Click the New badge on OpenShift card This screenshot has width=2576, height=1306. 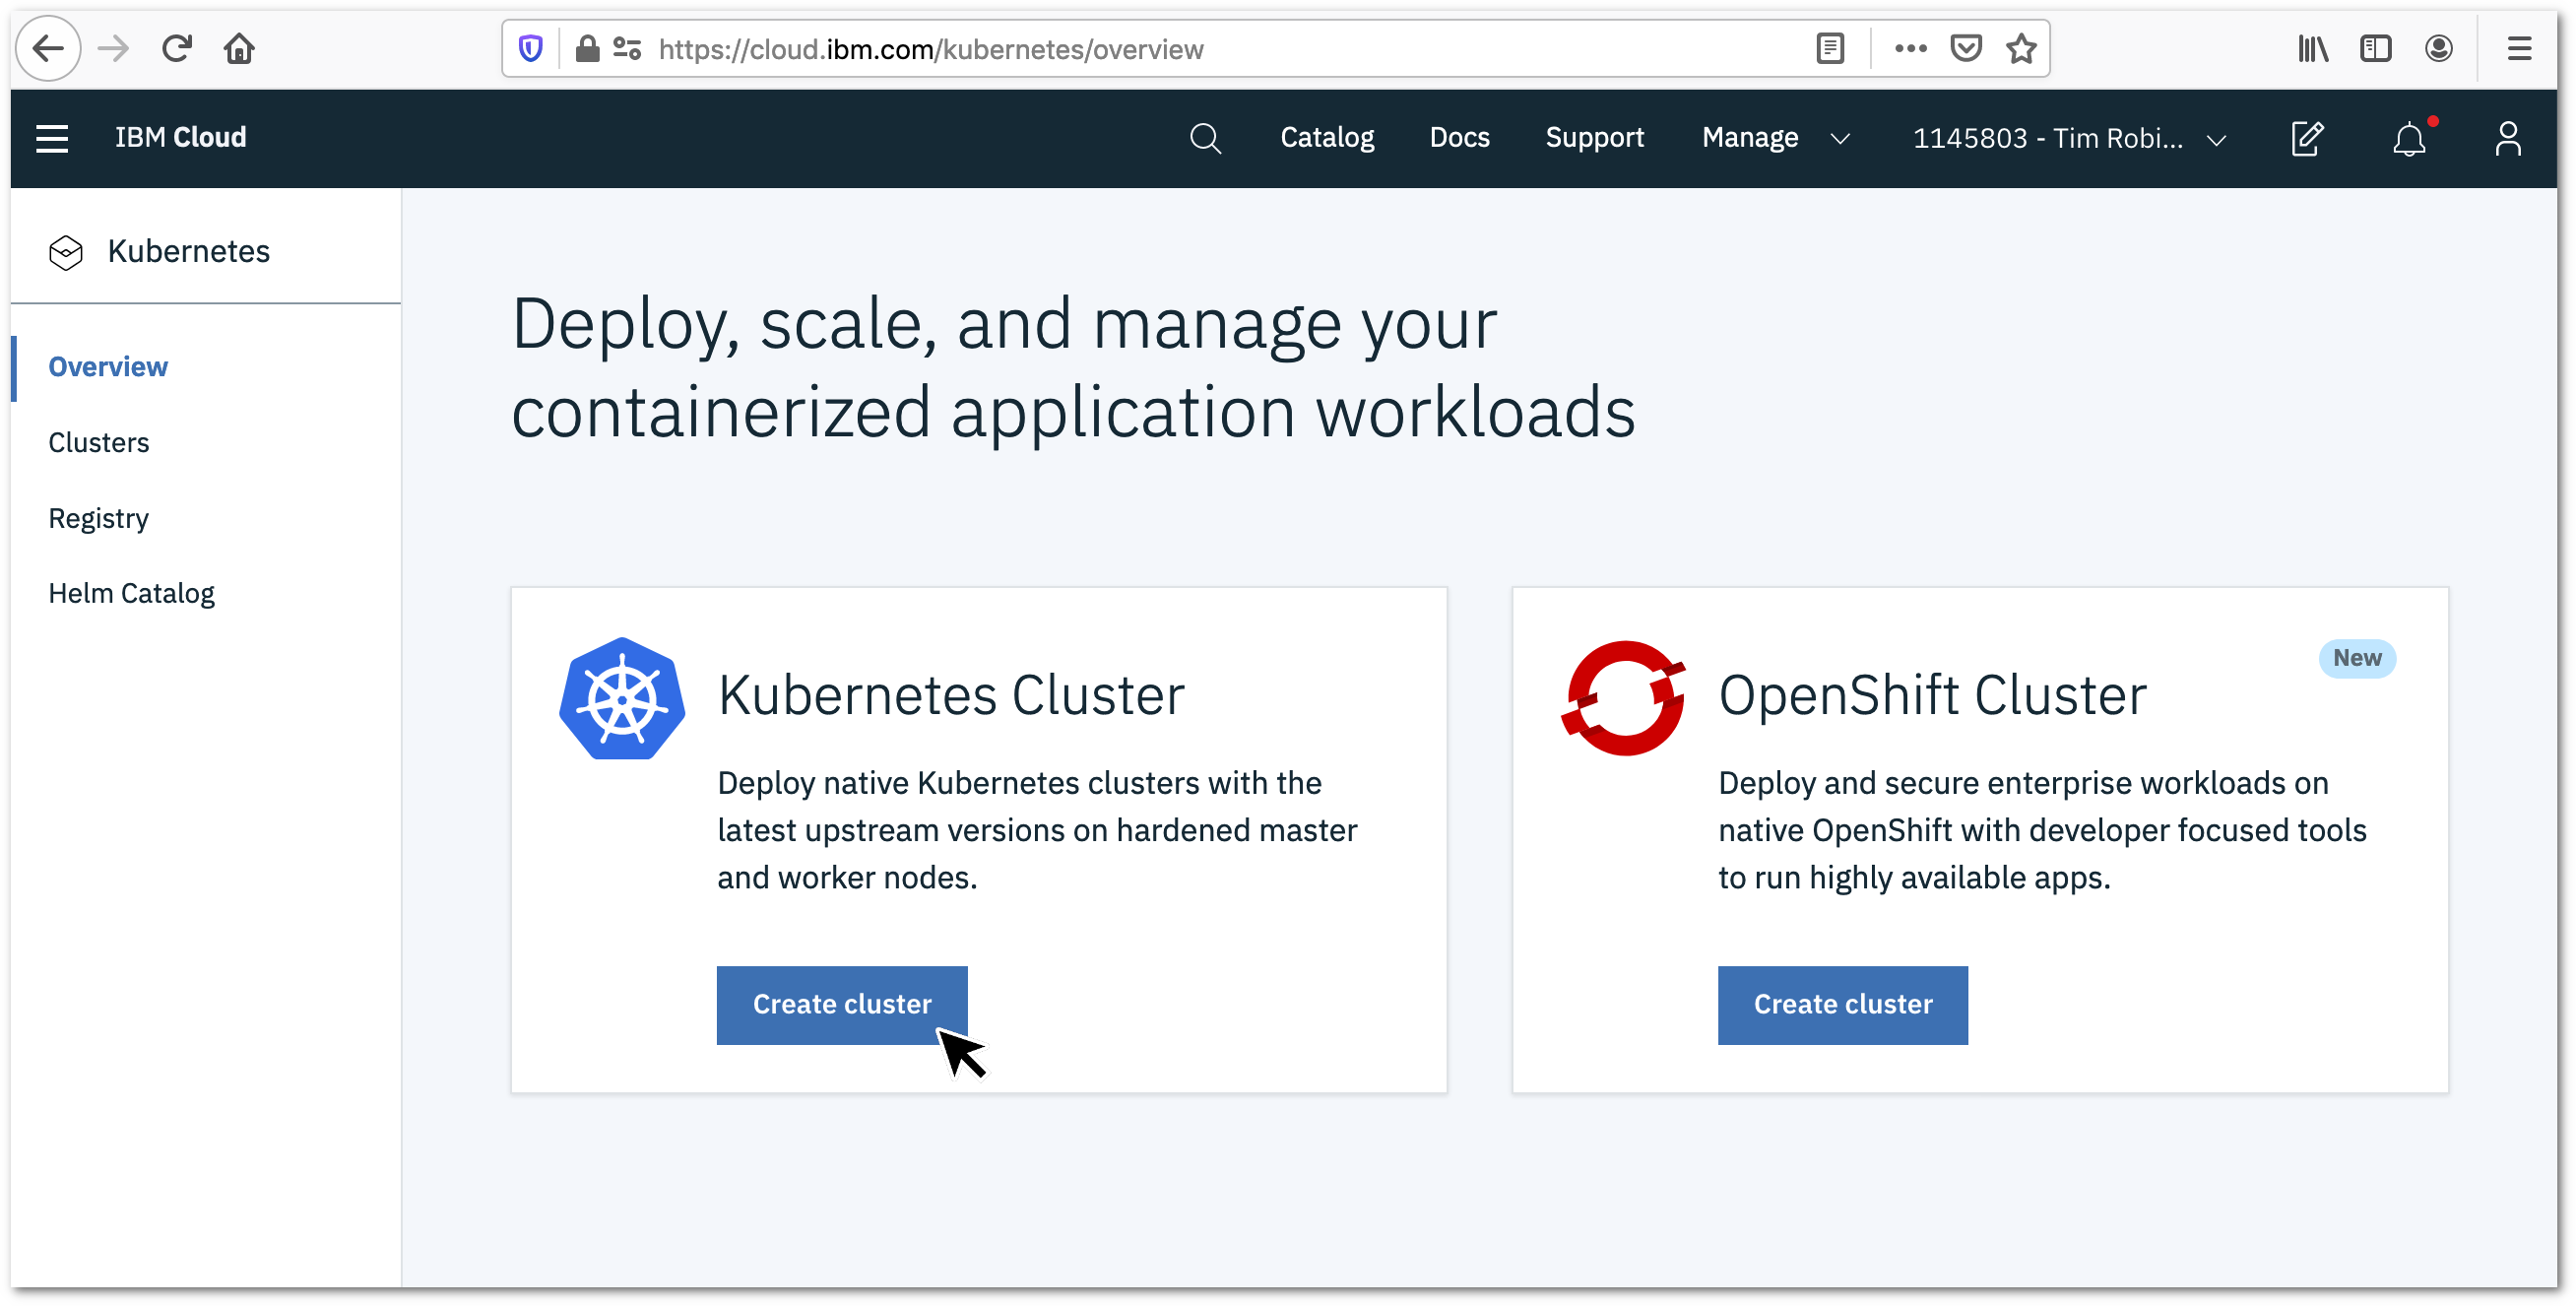2356,658
